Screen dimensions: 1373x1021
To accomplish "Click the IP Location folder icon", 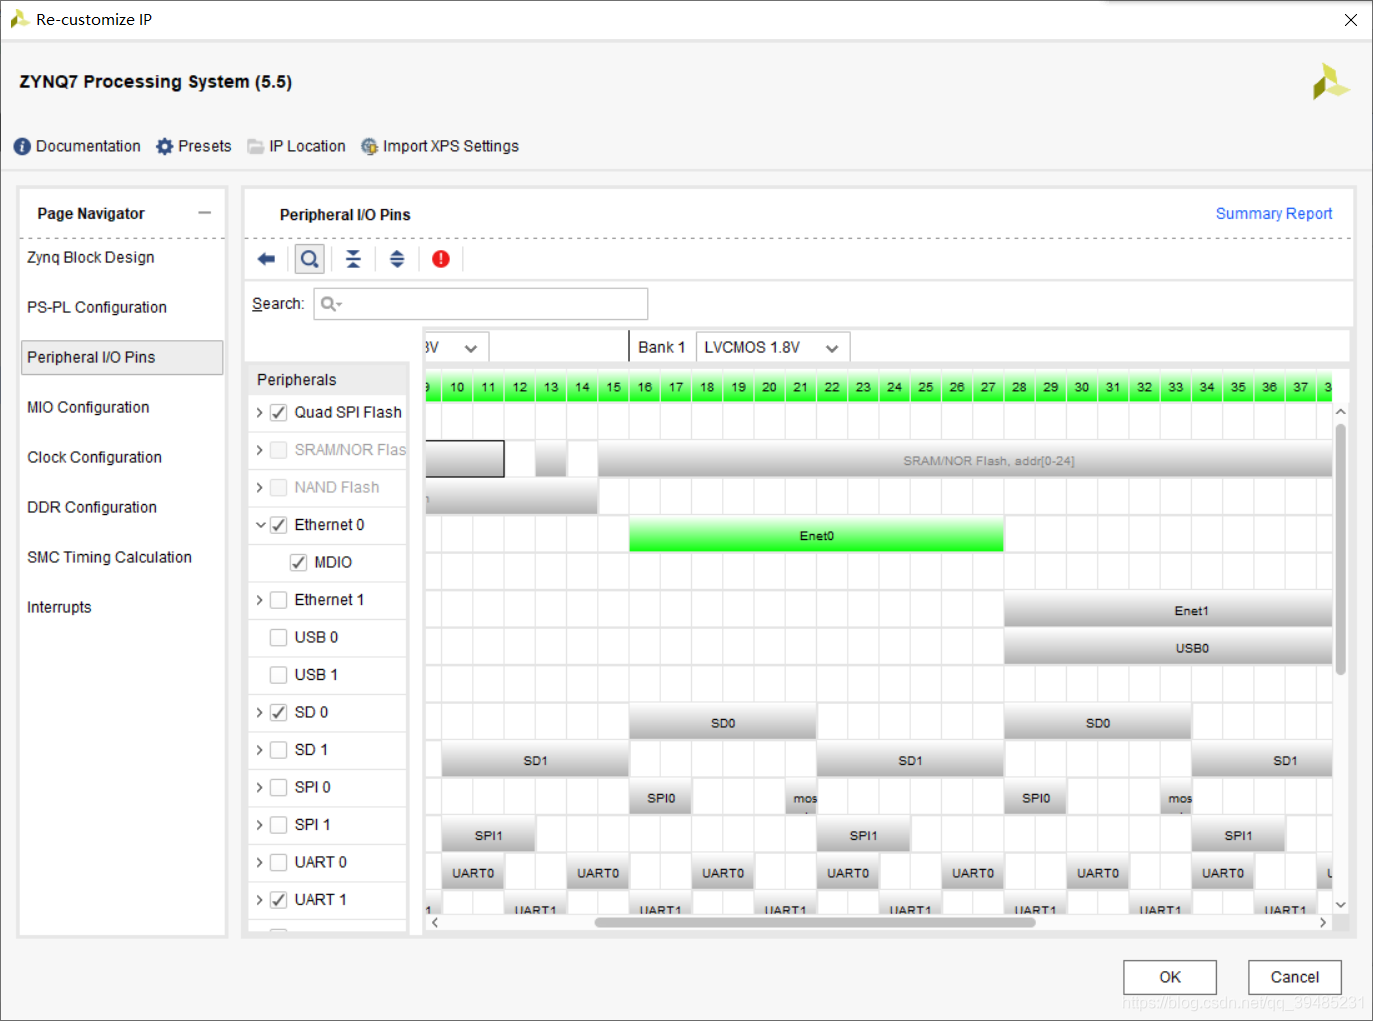I will [x=255, y=146].
